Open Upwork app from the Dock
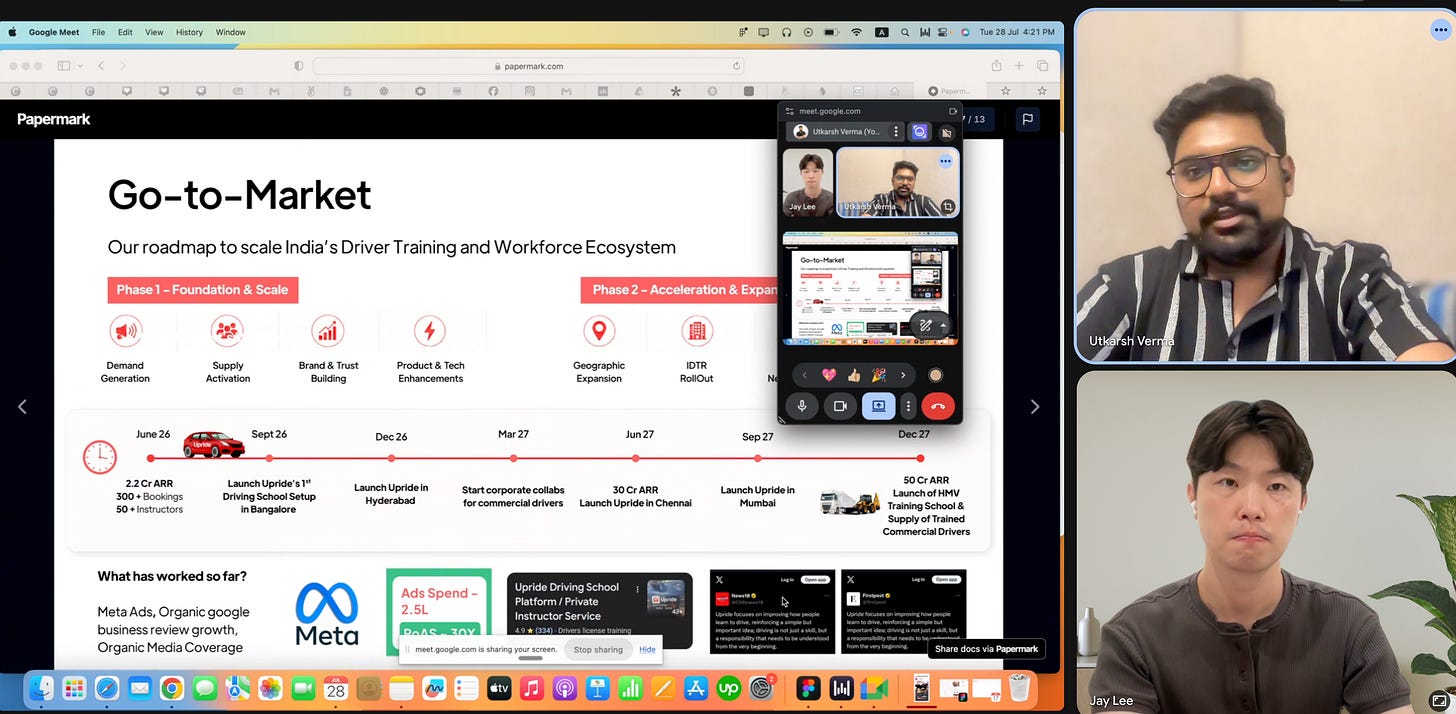Viewport: 1456px width, 714px height. click(x=729, y=688)
